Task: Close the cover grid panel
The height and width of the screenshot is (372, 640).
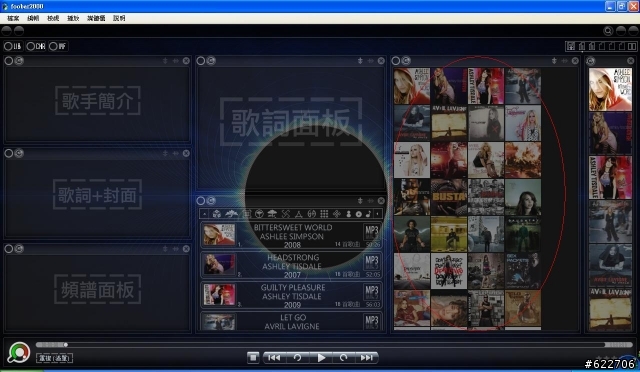Action: 575,61
